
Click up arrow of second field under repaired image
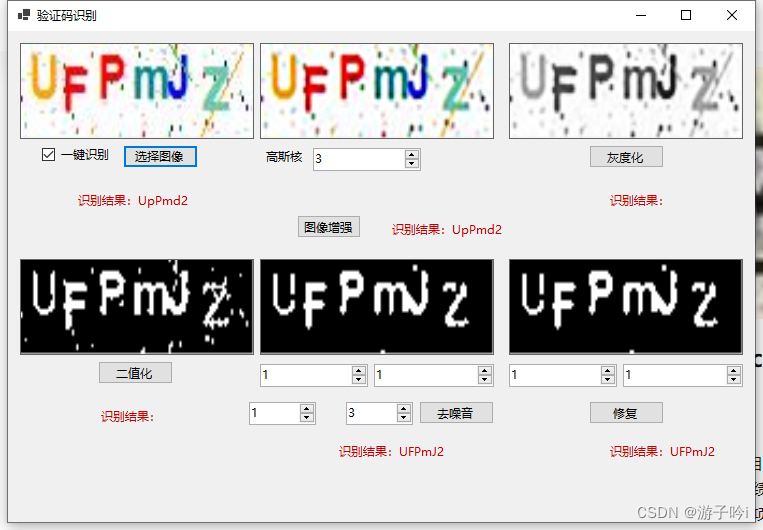click(734, 371)
